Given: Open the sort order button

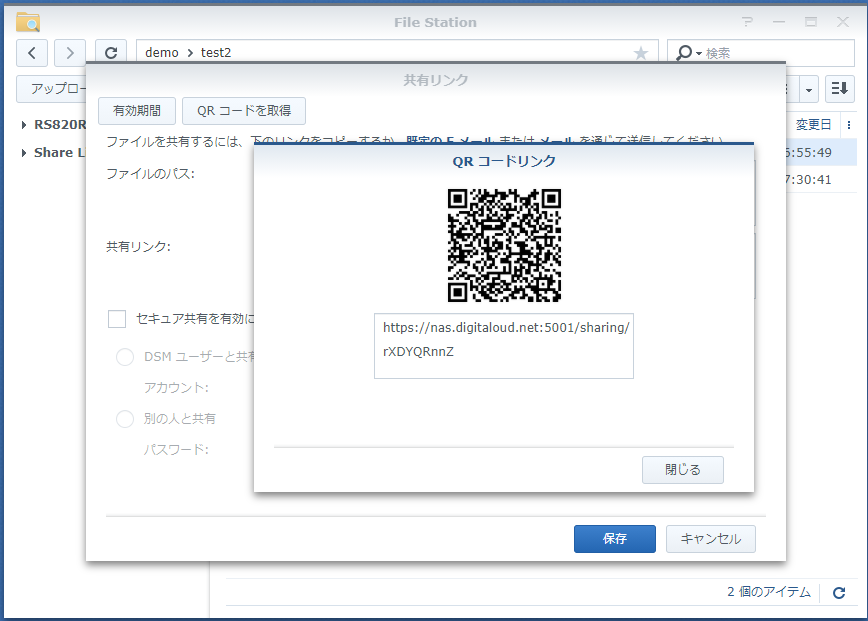Looking at the screenshot, I should point(839,89).
